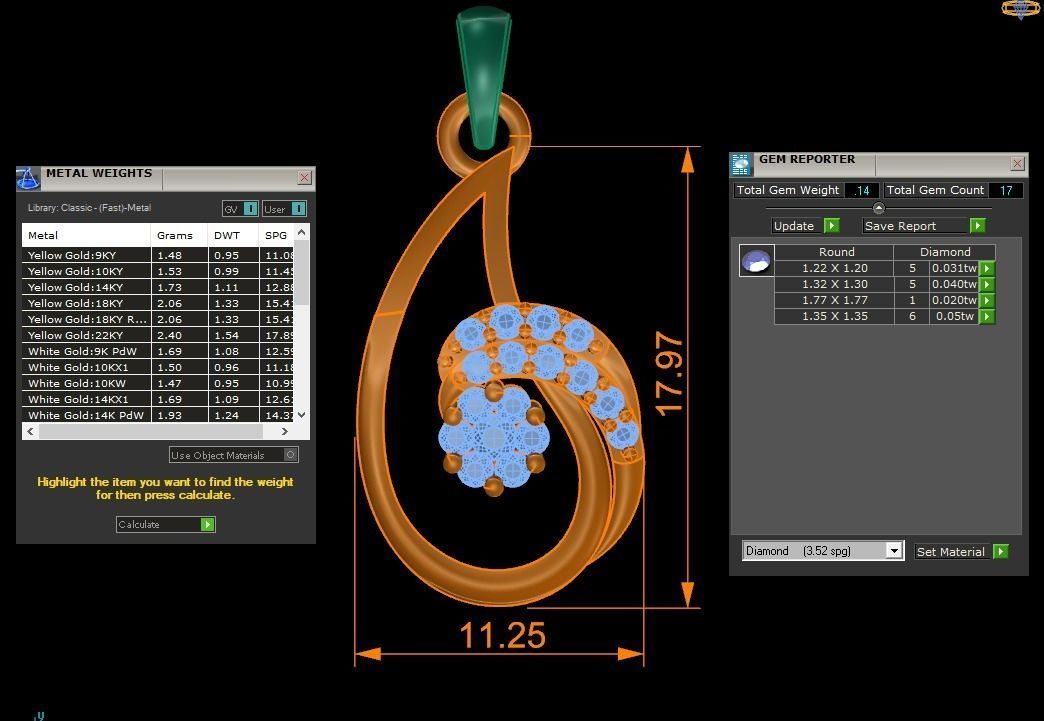The width and height of the screenshot is (1044, 721).
Task: Click the 1.35 X 1.35 gem size cell
Action: pos(834,316)
